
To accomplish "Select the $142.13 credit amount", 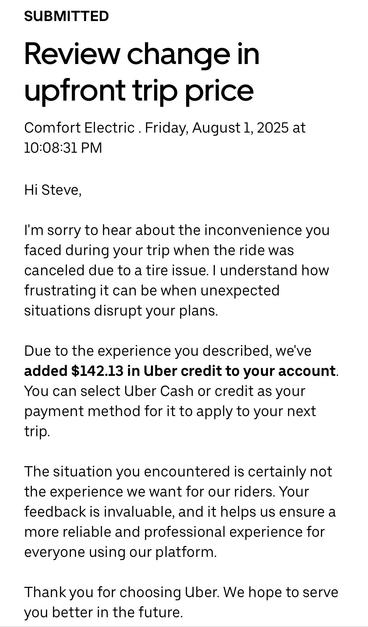I will [x=98, y=371].
